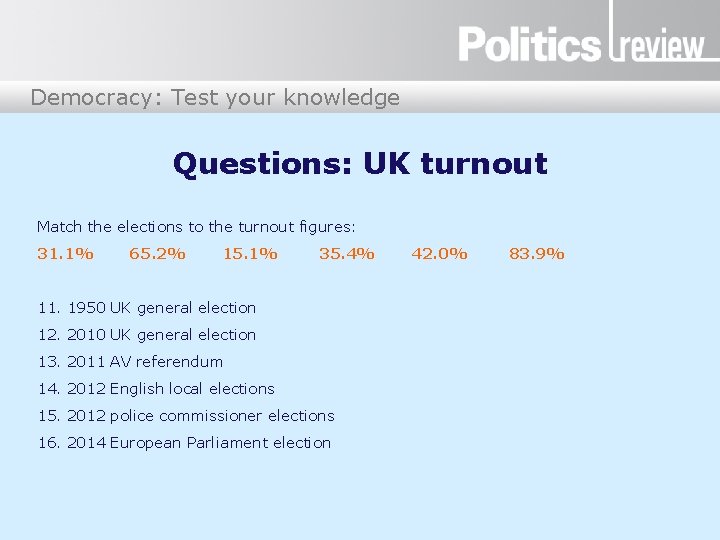
Task: Select the 65.2% turnout figure
Action: tap(157, 253)
